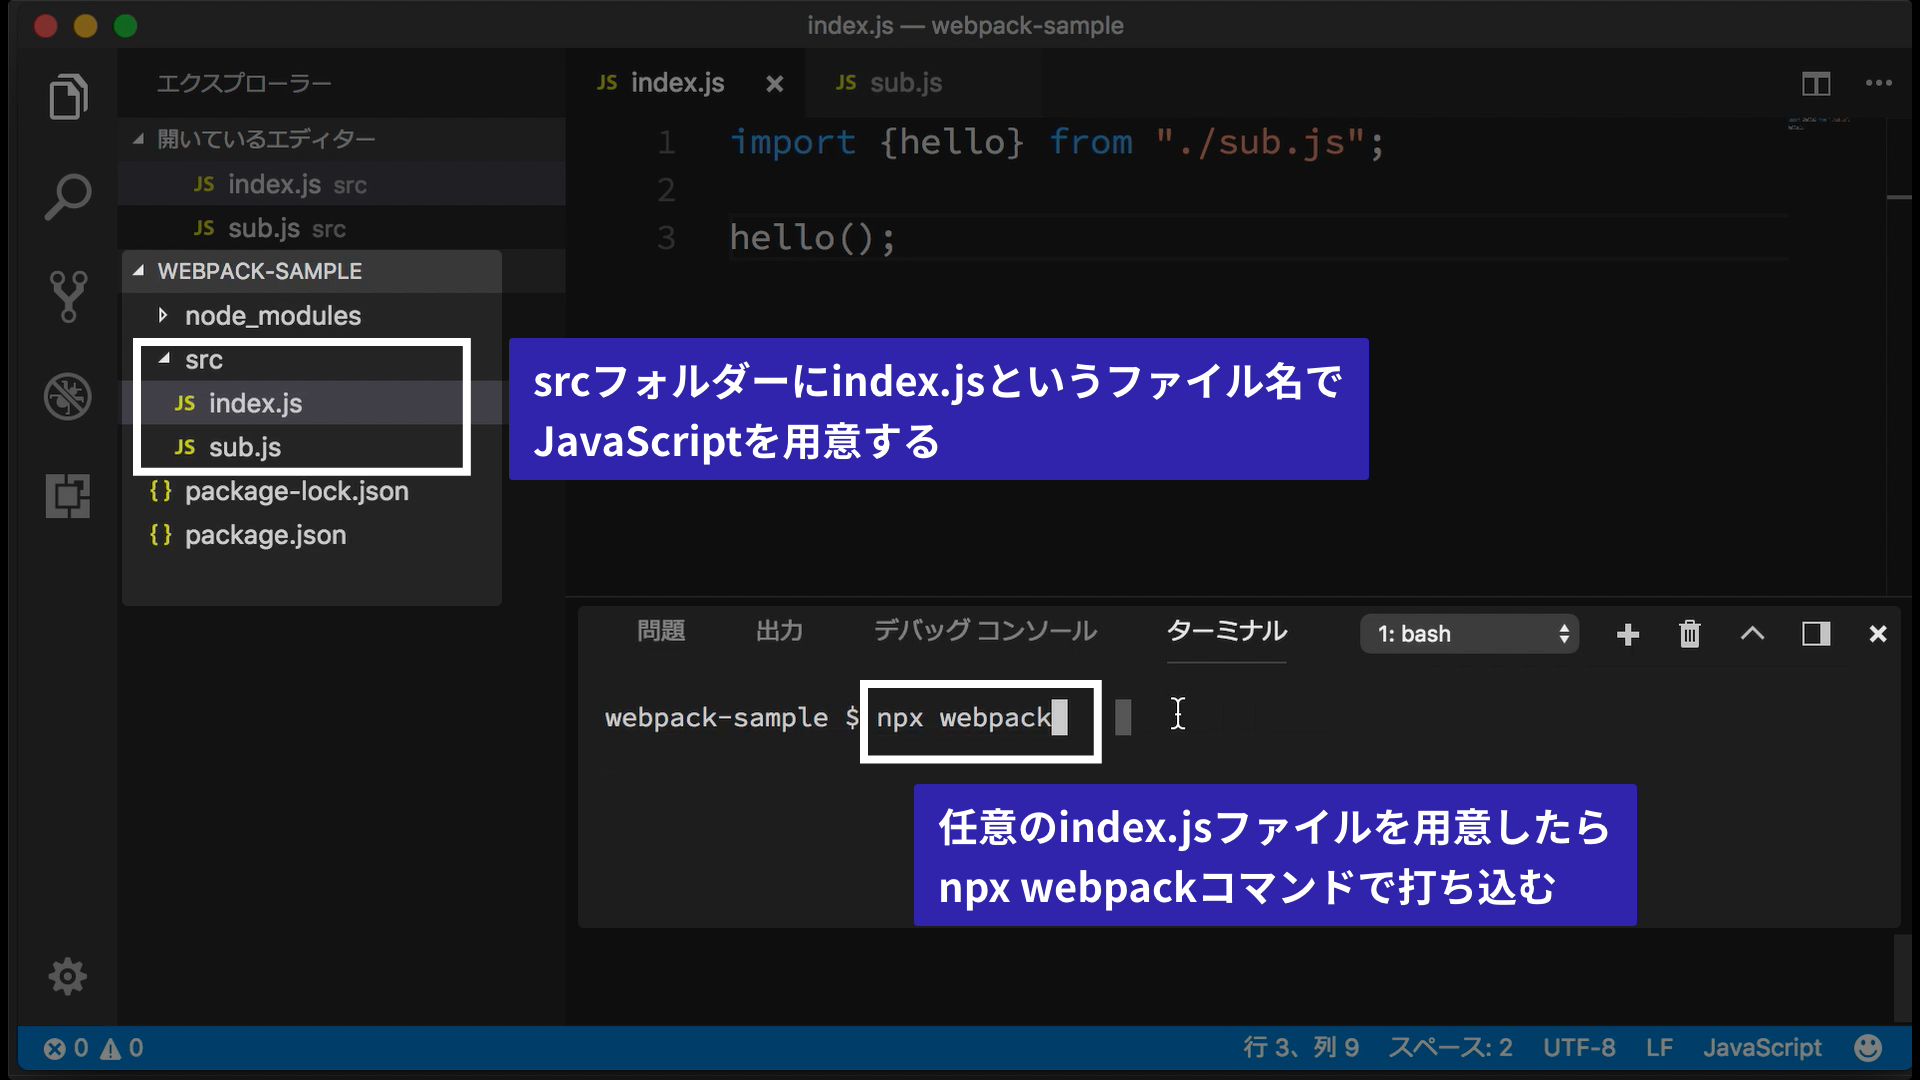1920x1080 pixels.
Task: Kill the terminal with trash icon
Action: coord(1690,634)
